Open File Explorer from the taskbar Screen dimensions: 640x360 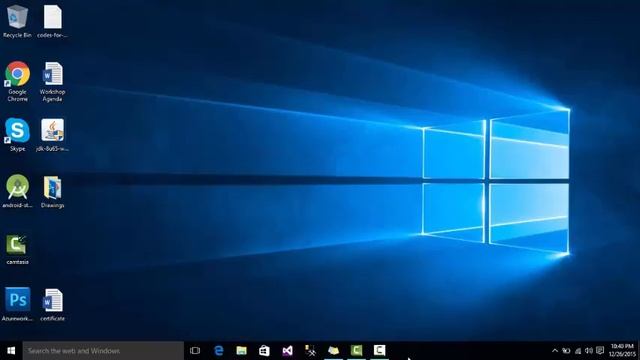click(x=242, y=351)
